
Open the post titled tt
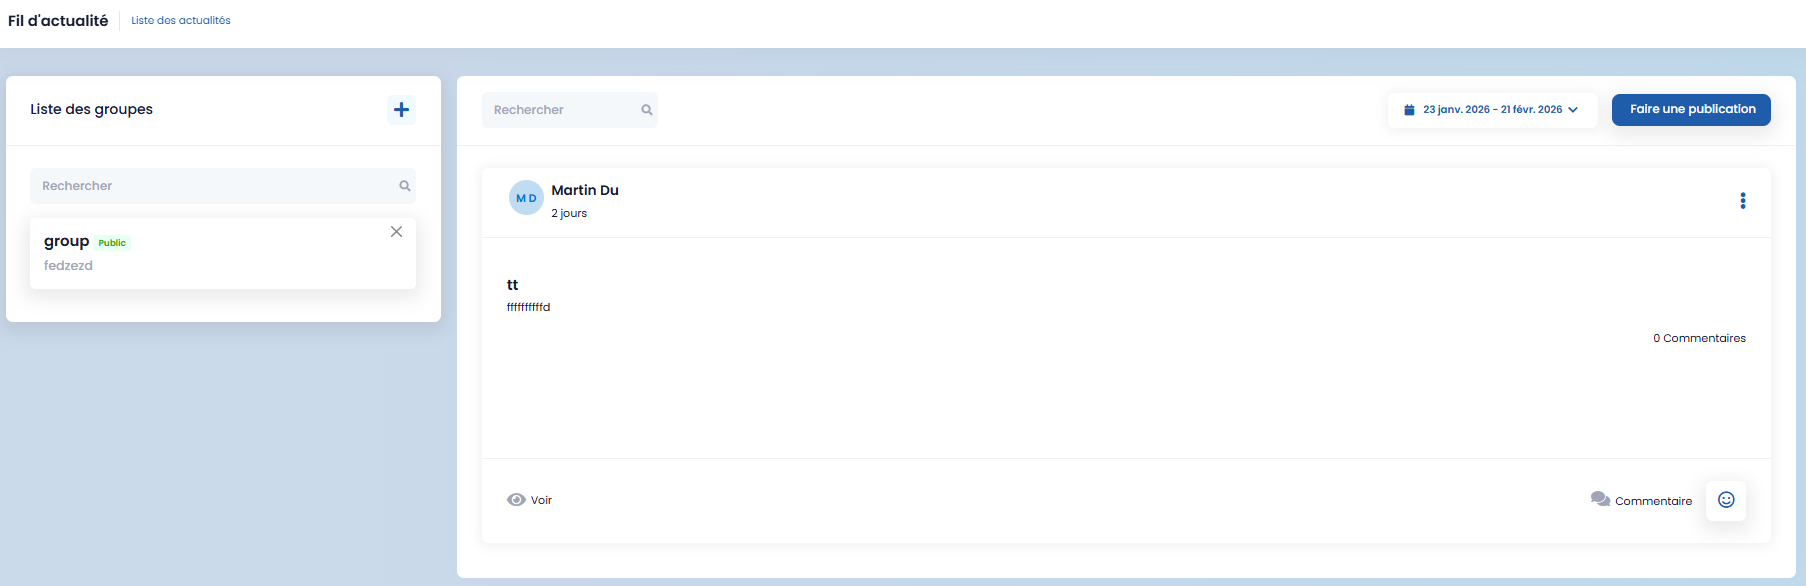(512, 285)
